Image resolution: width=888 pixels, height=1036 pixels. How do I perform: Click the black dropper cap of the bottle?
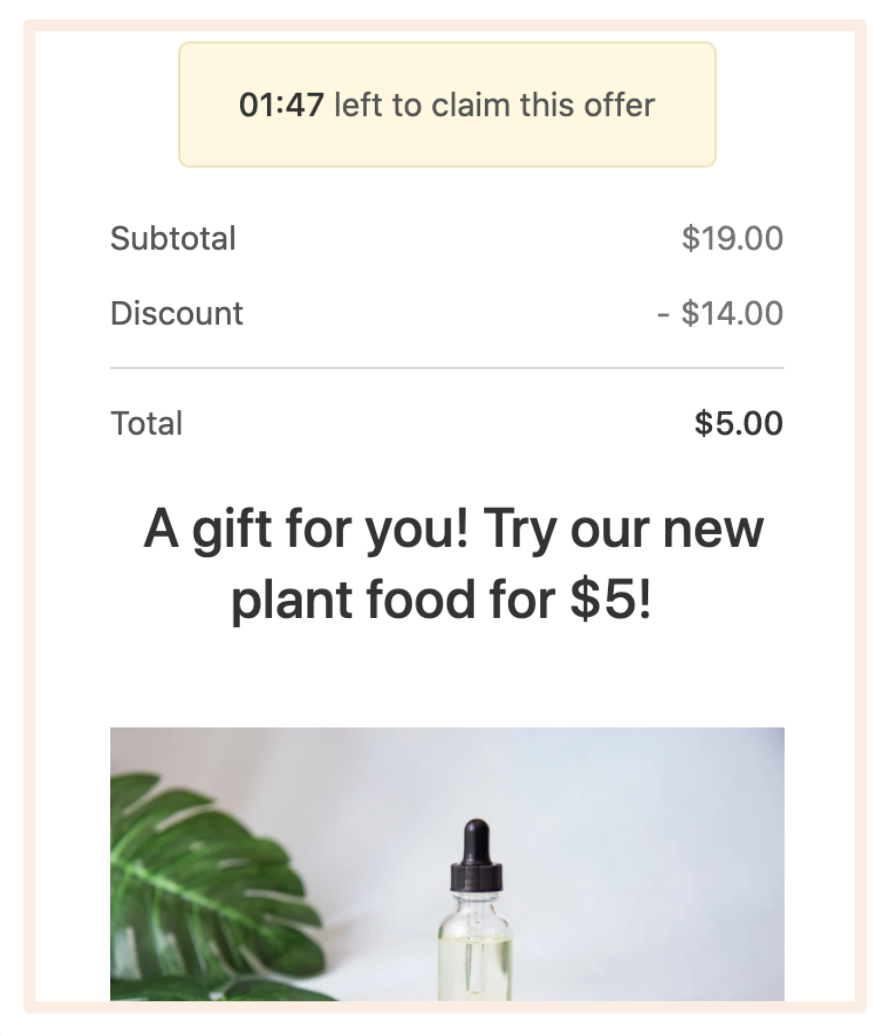tap(476, 856)
